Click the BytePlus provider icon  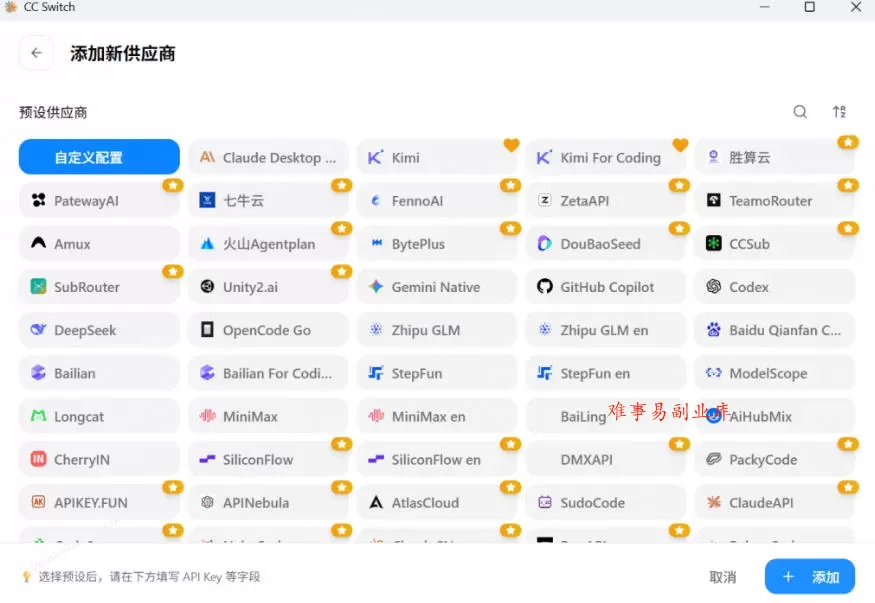[x=377, y=243]
